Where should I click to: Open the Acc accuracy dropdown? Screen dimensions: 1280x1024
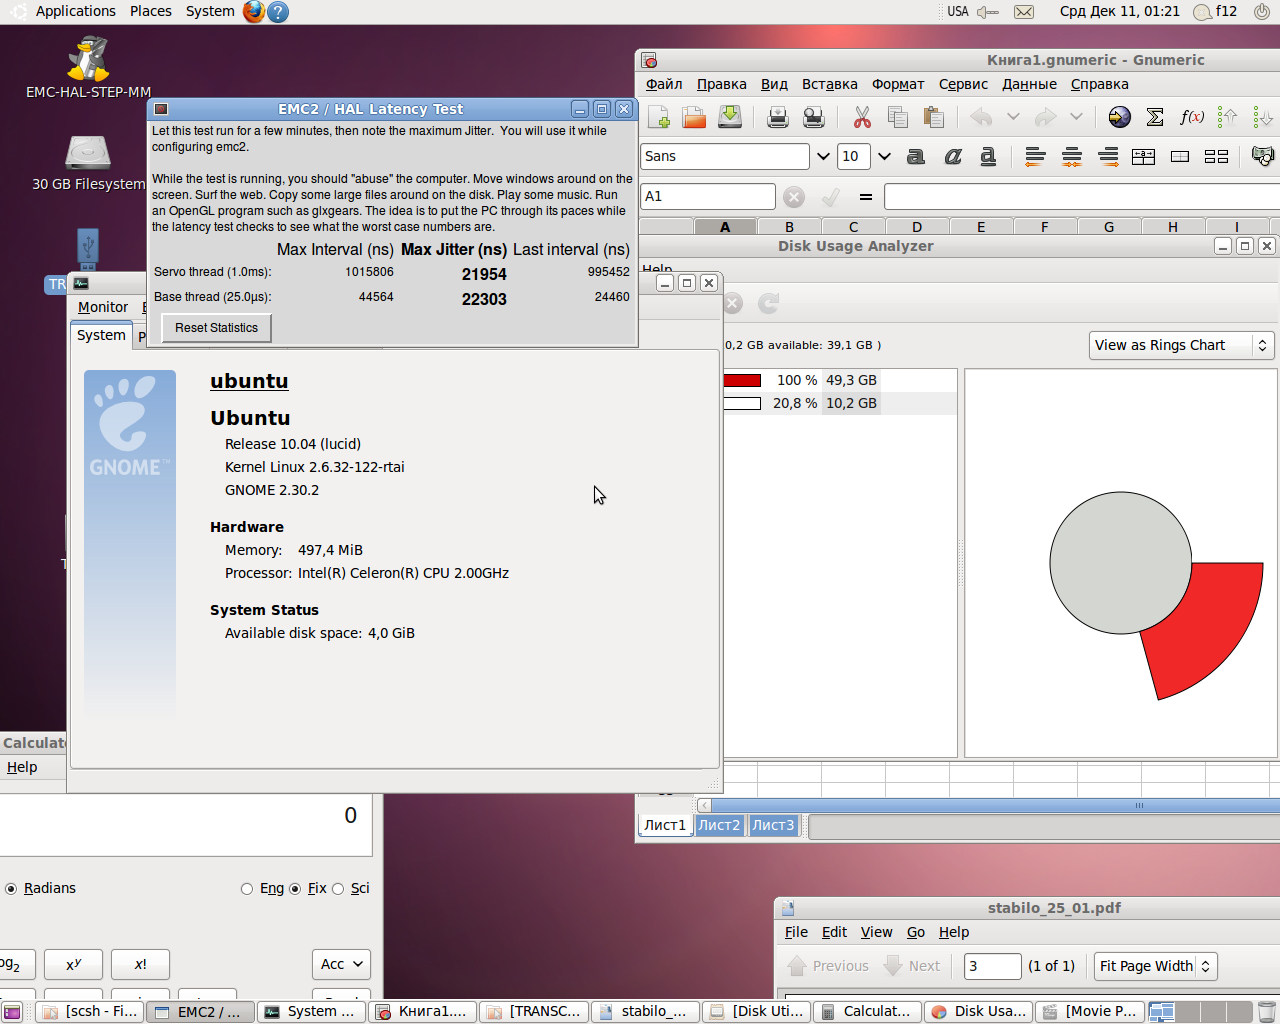pyautogui.click(x=341, y=964)
